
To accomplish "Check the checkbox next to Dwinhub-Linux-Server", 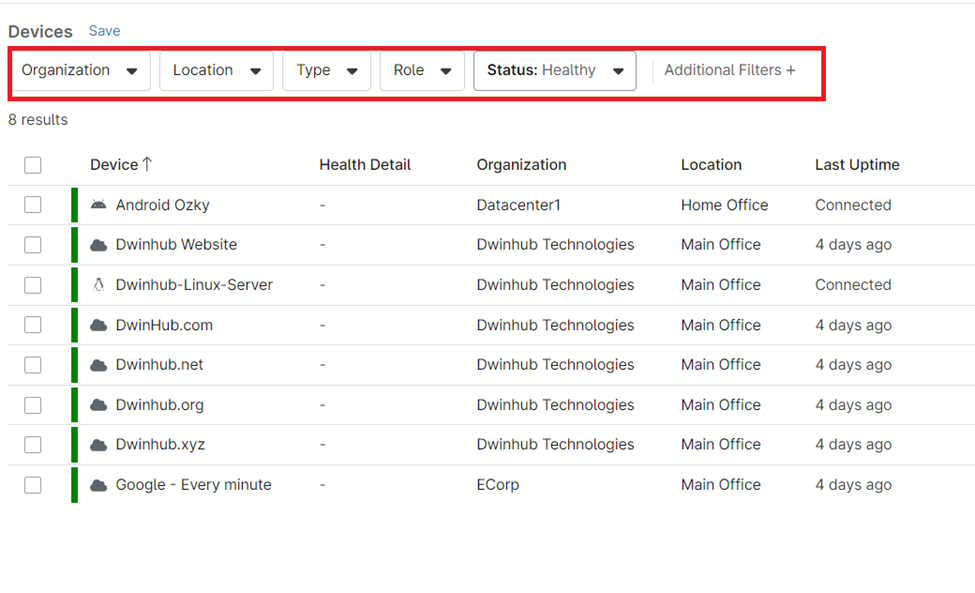I will 32,284.
